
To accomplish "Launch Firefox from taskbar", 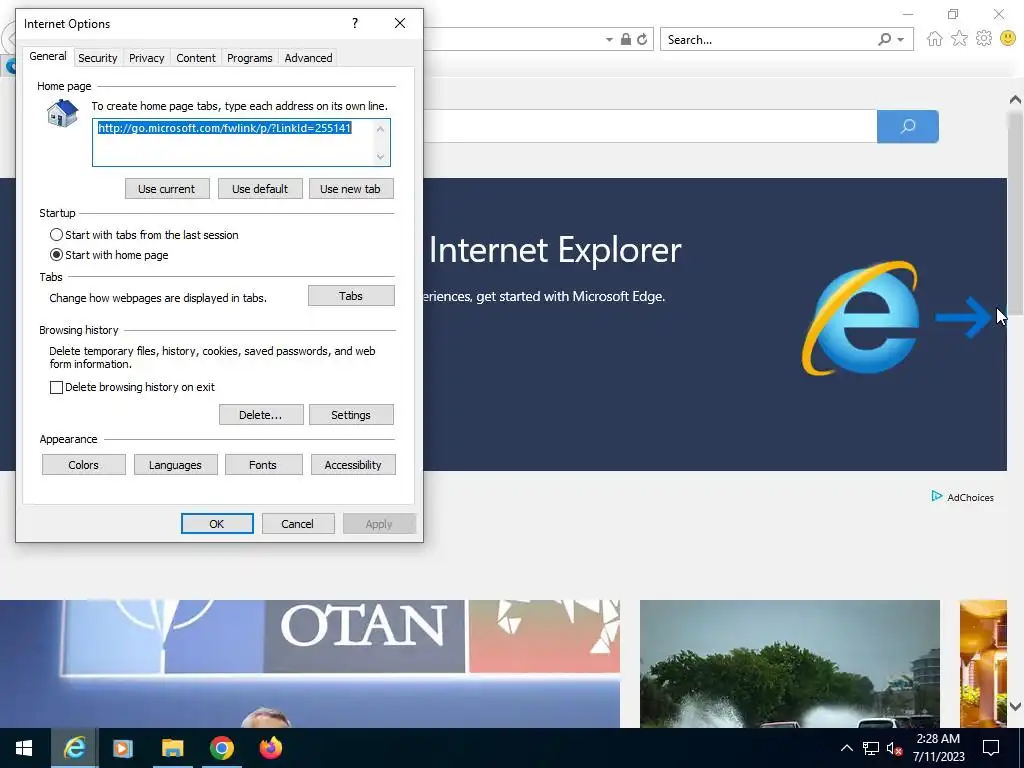I will pyautogui.click(x=270, y=748).
